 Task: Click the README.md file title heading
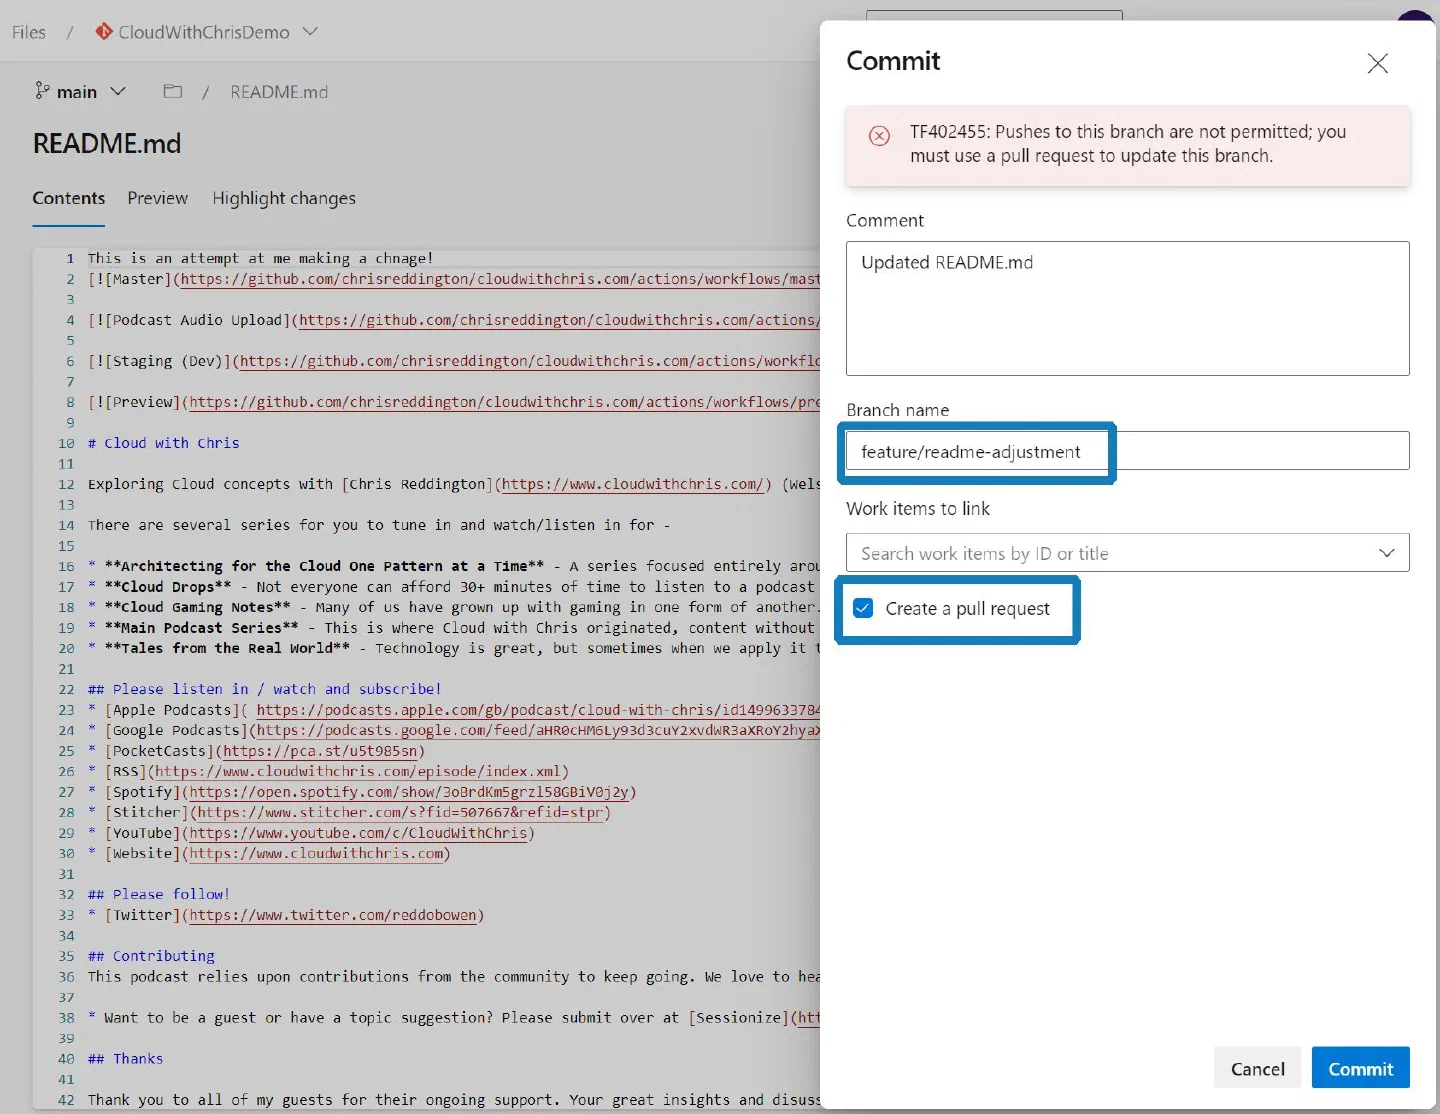pyautogui.click(x=107, y=144)
